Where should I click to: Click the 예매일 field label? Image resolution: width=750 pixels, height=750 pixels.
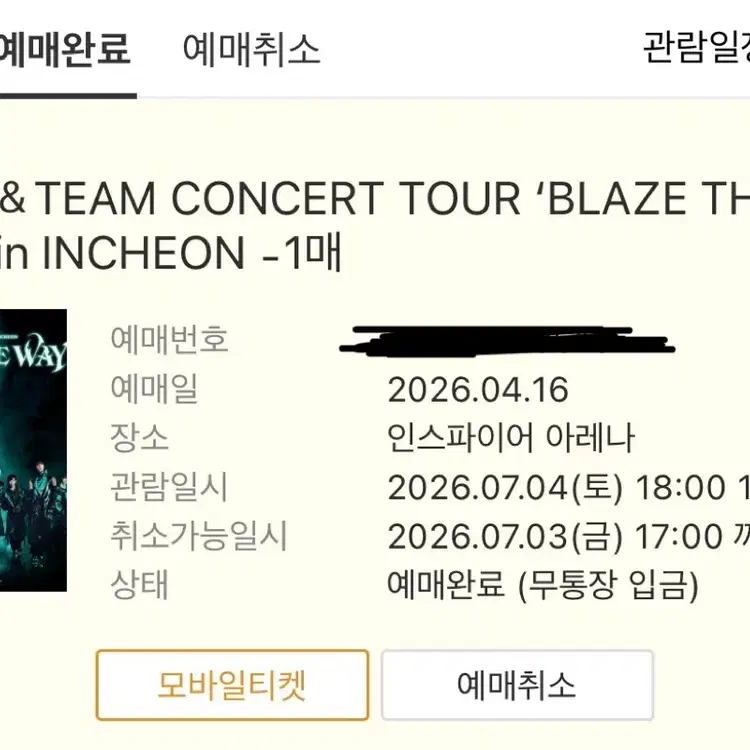pos(154,388)
